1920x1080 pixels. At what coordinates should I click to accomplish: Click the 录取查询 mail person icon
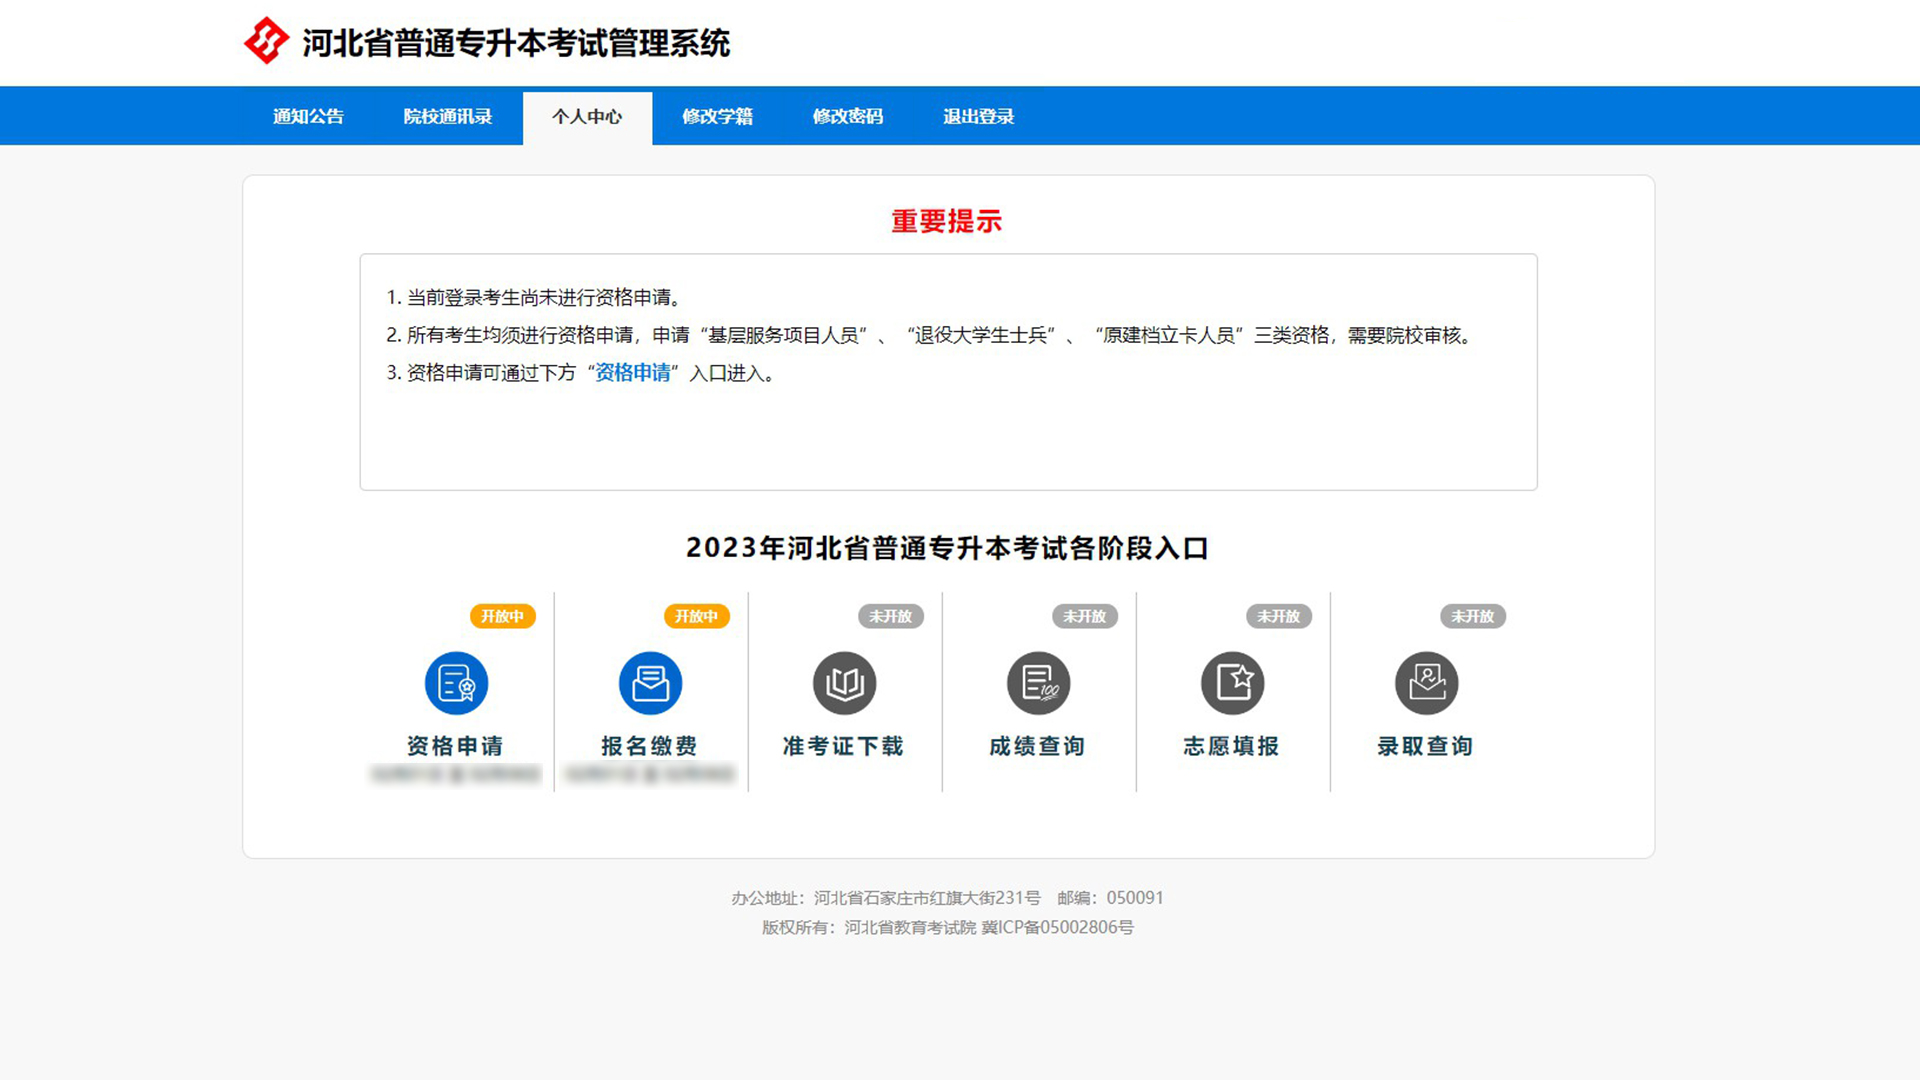click(x=1426, y=684)
